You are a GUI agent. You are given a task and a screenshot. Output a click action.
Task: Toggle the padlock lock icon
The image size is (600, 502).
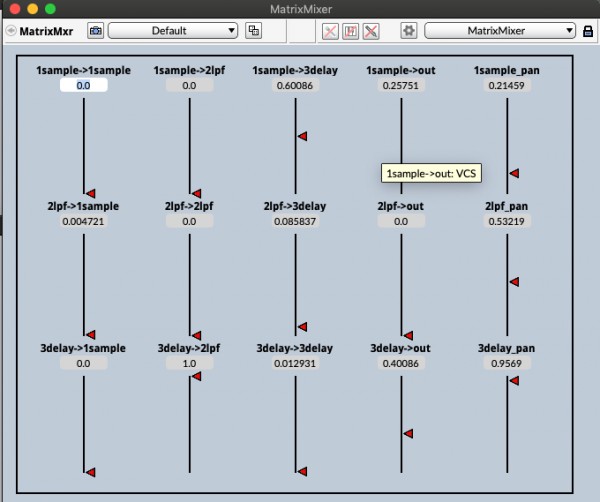[588, 31]
